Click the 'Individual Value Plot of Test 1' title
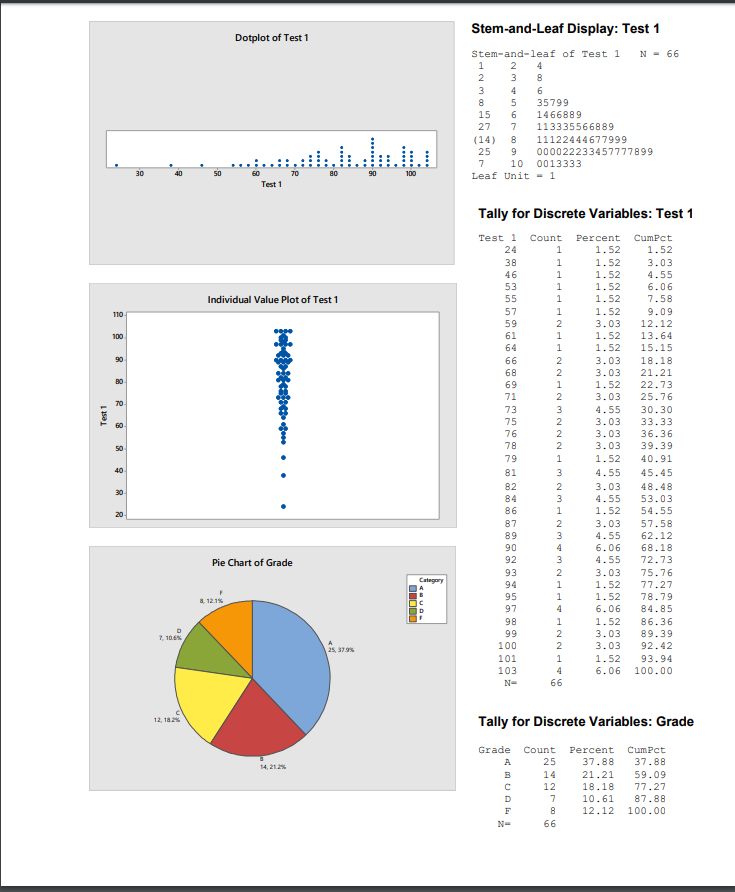735x892 pixels. click(x=272, y=300)
